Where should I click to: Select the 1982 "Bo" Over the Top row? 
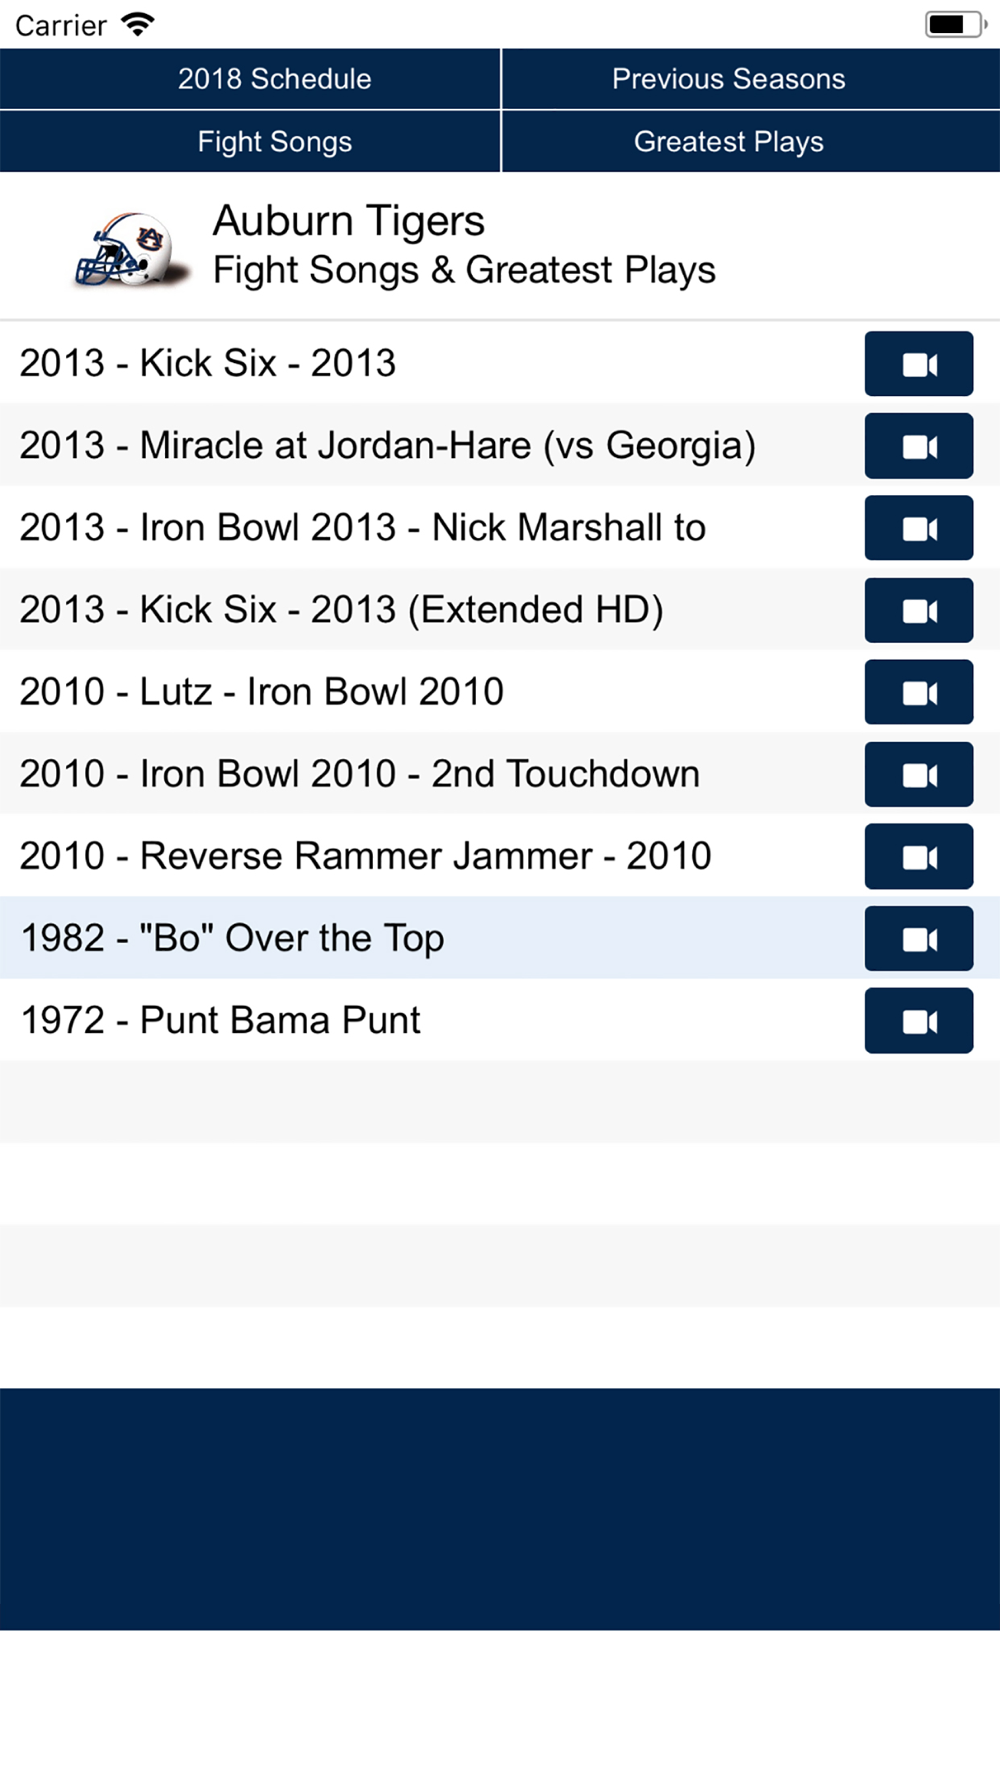coord(500,938)
